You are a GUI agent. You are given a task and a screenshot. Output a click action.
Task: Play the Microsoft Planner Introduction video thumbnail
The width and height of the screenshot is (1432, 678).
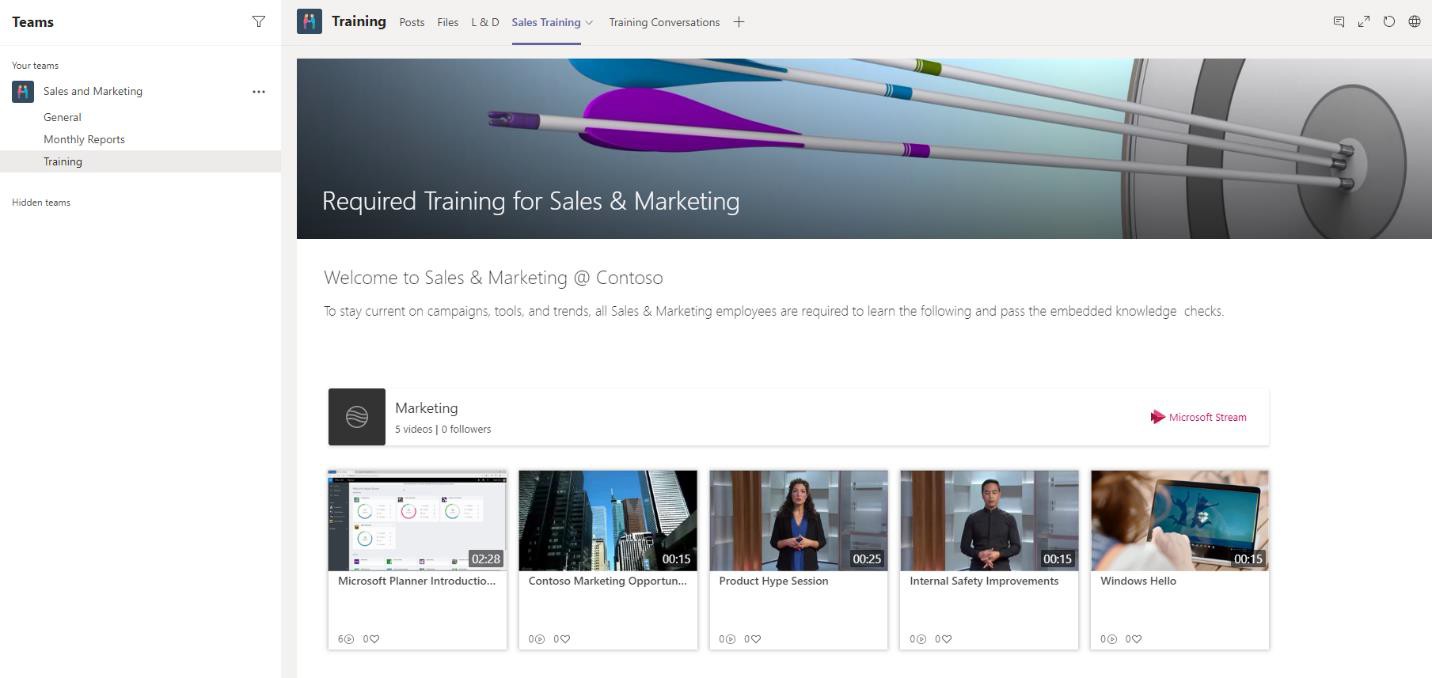(418, 520)
